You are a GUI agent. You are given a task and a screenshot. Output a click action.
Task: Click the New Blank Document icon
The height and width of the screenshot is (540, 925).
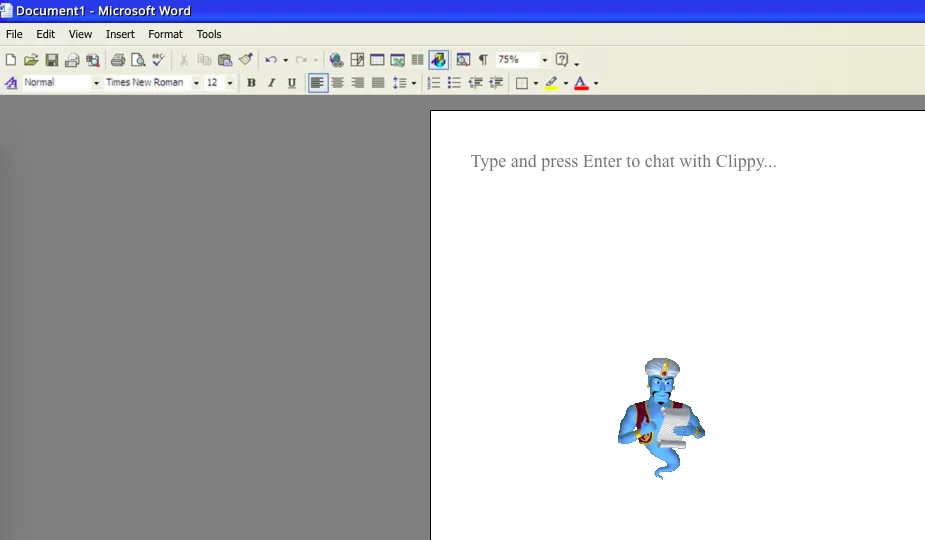[x=11, y=60]
